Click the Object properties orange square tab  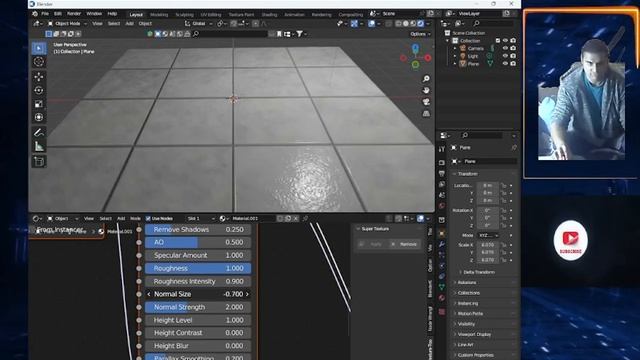coord(442,234)
